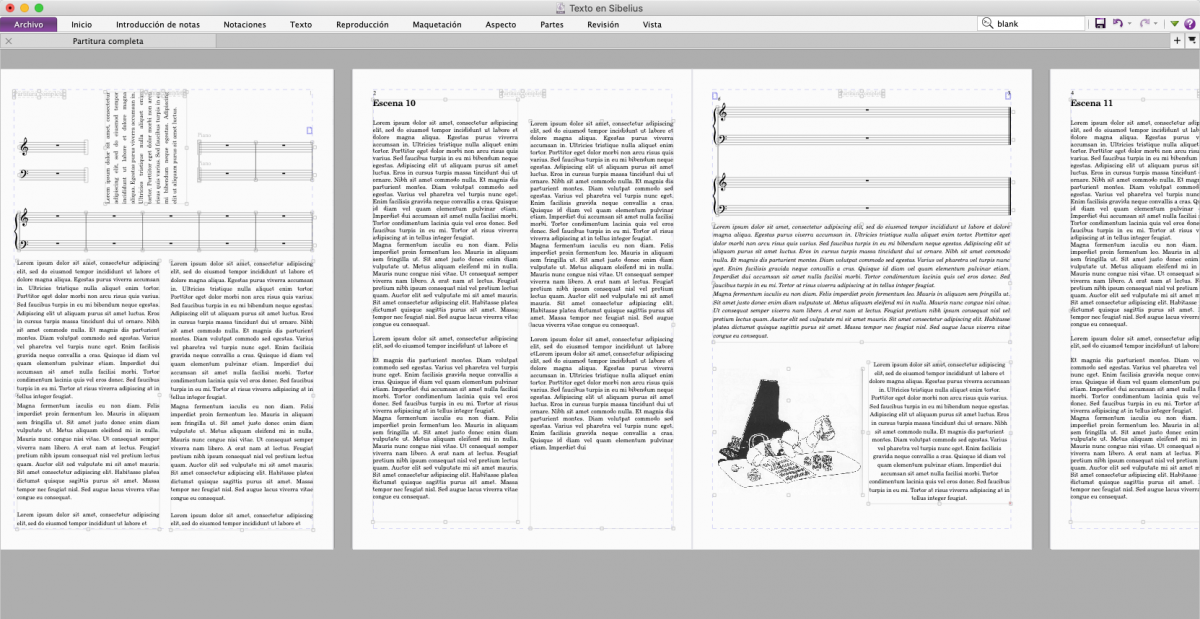Select the 'Escena 10' heading on page two
1200x619 pixels.
(392, 103)
